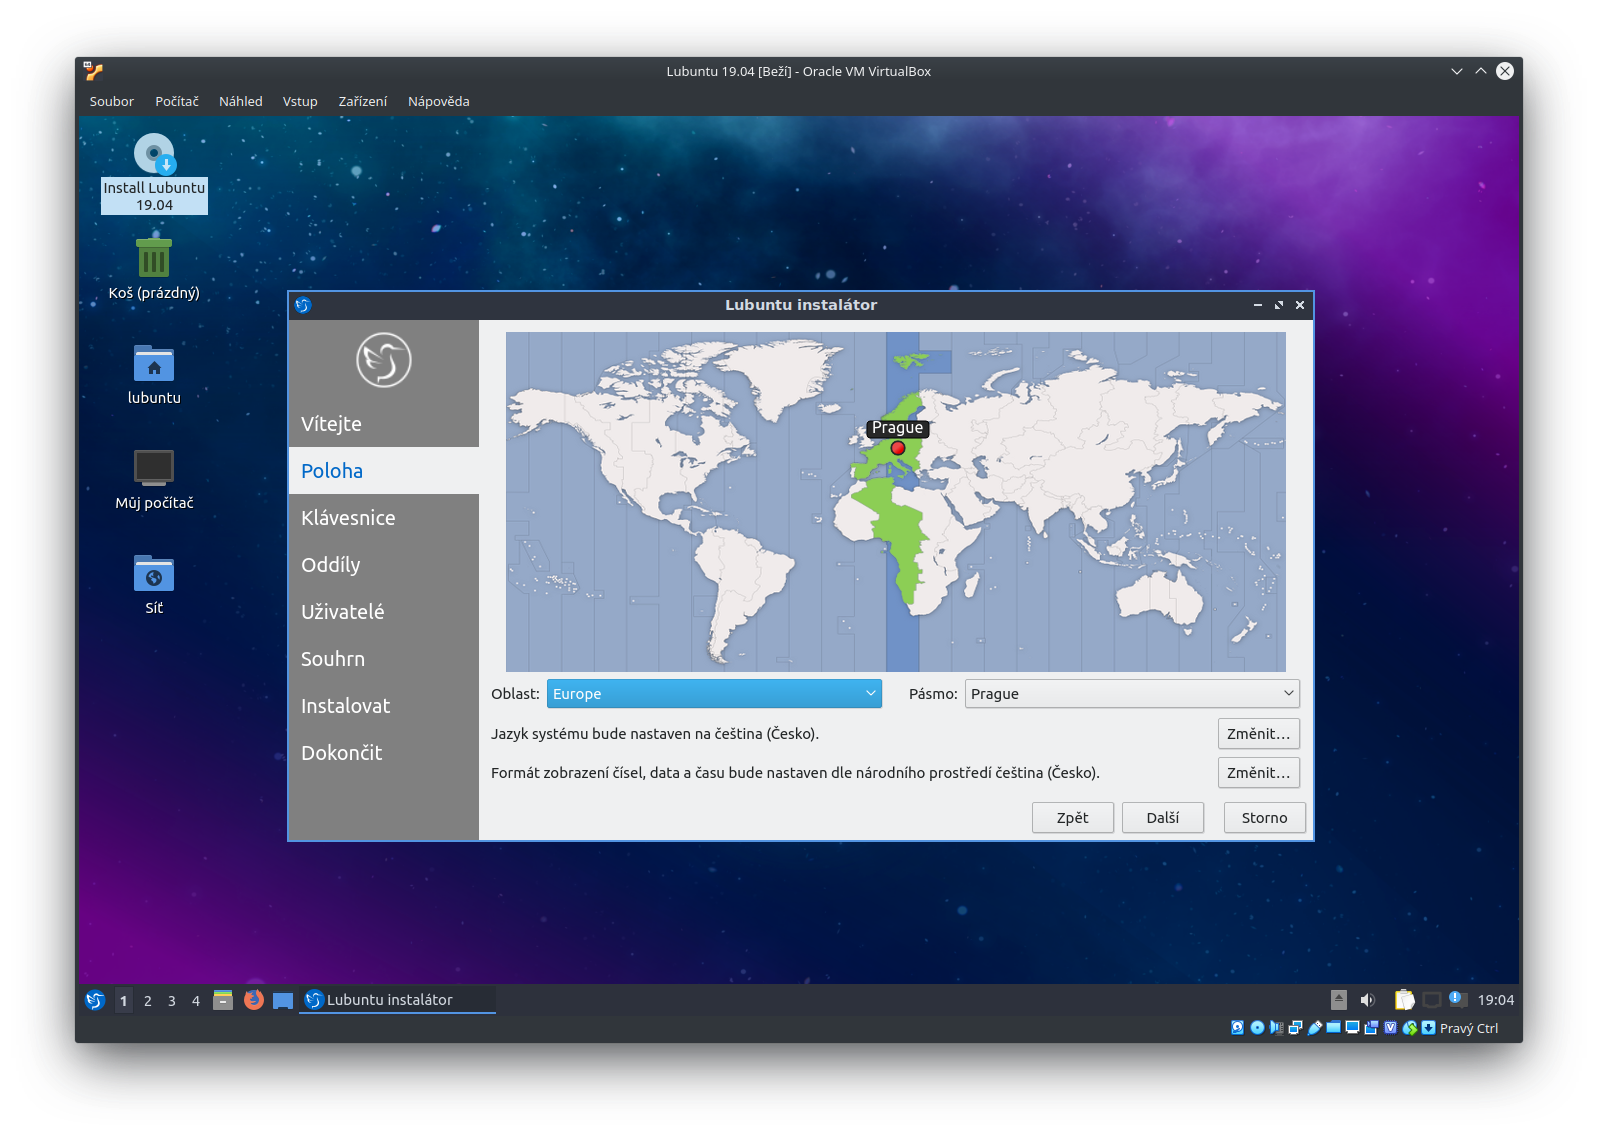Screen dimensions: 1598x1136
Task: Open the Soubor menu
Action: [x=112, y=101]
